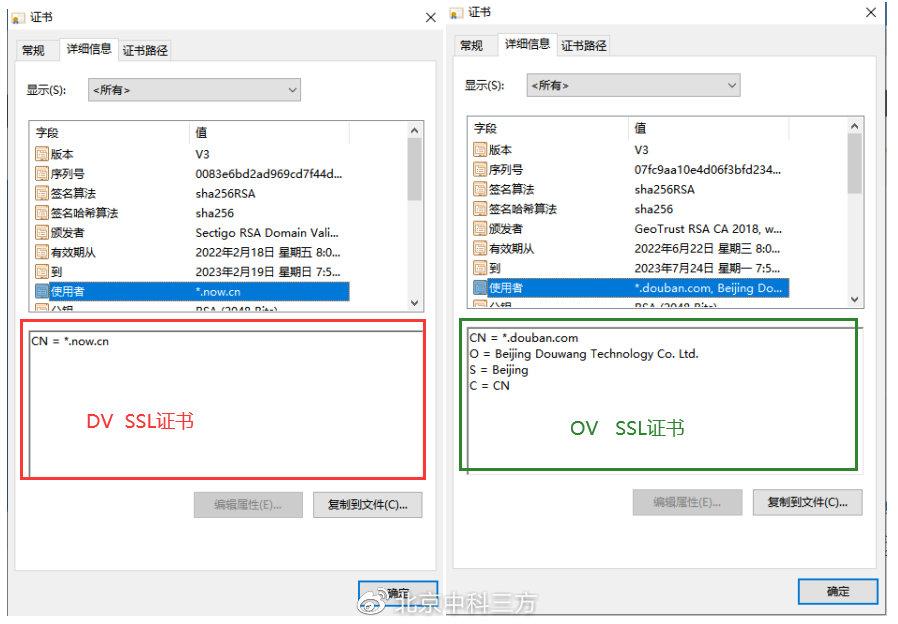Click O = Beijing Douwang Technology line
Image resolution: width=898 pixels, height=624 pixels.
click(x=584, y=354)
